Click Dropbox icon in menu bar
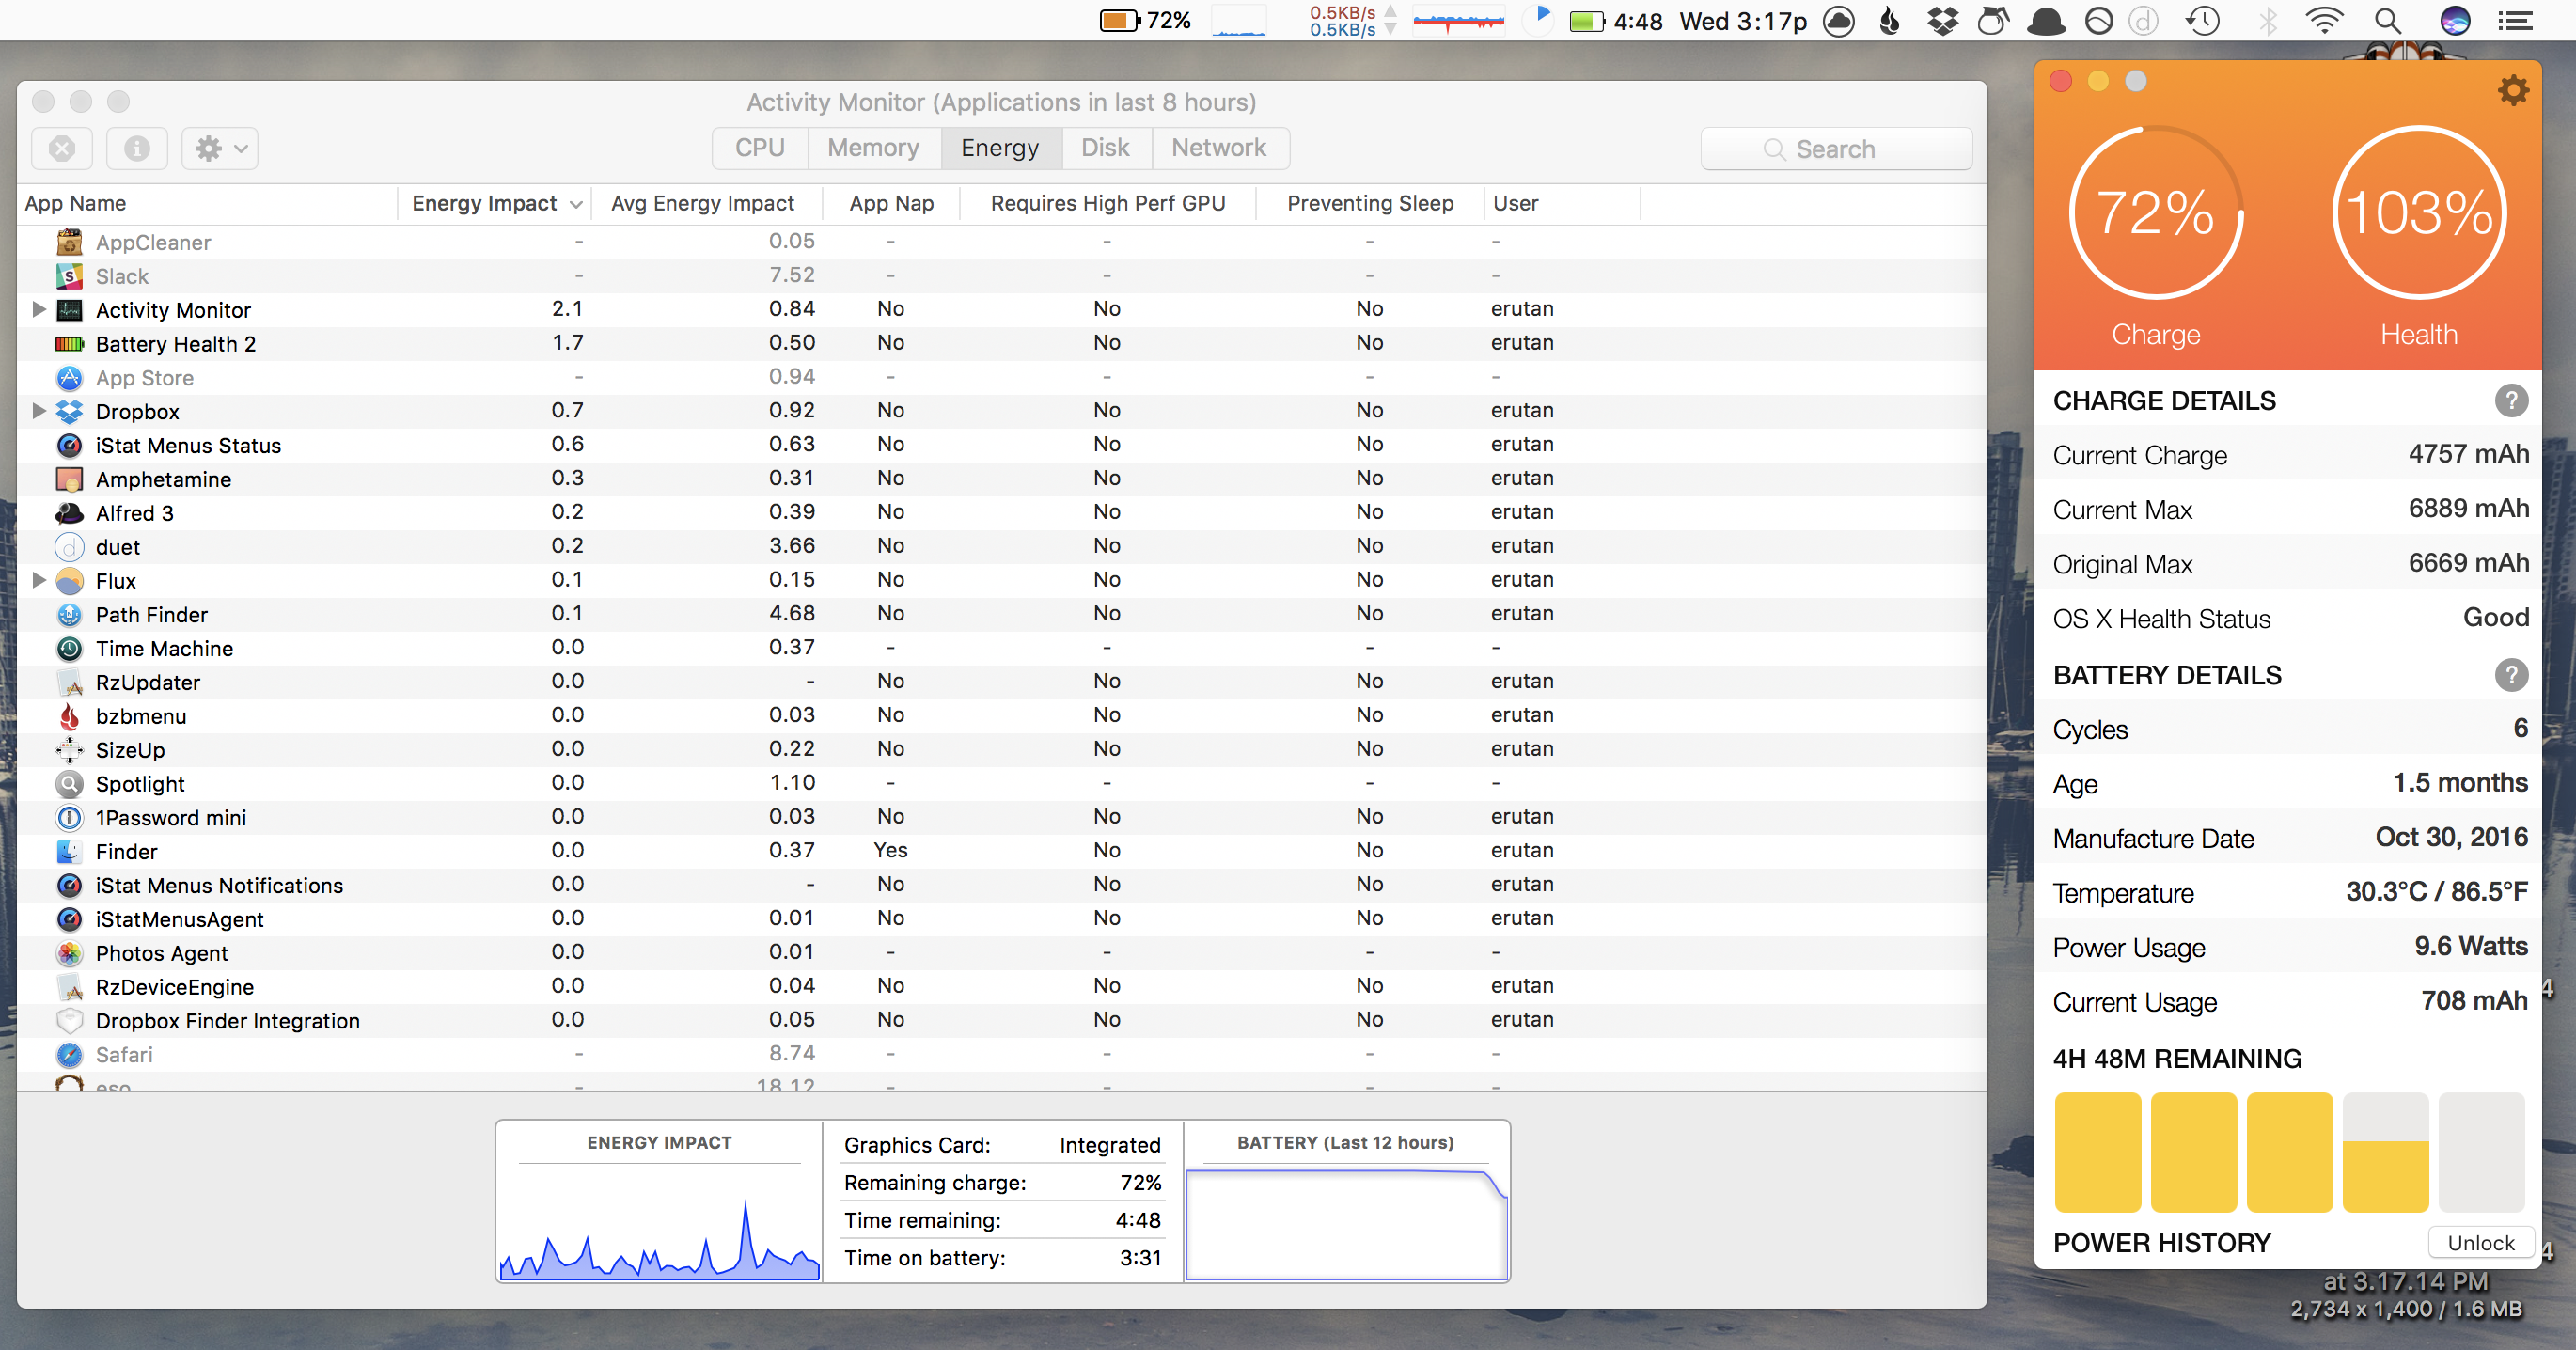This screenshot has width=2576, height=1350. coord(1942,21)
